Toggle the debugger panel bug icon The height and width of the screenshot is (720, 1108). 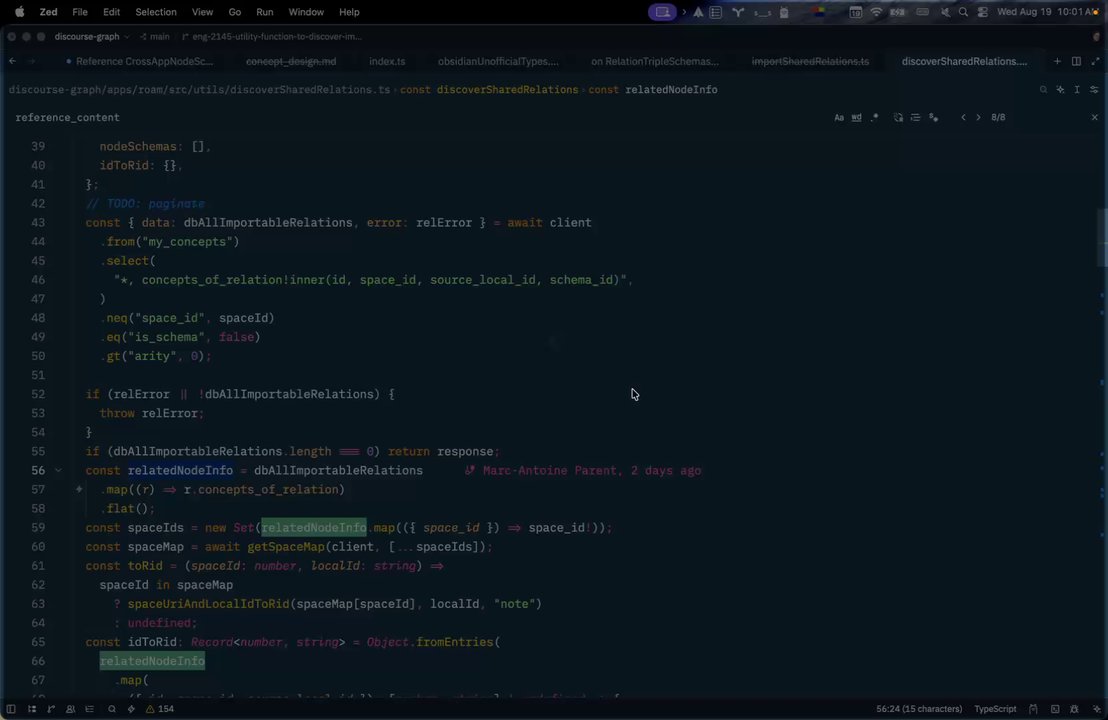[x=1074, y=709]
